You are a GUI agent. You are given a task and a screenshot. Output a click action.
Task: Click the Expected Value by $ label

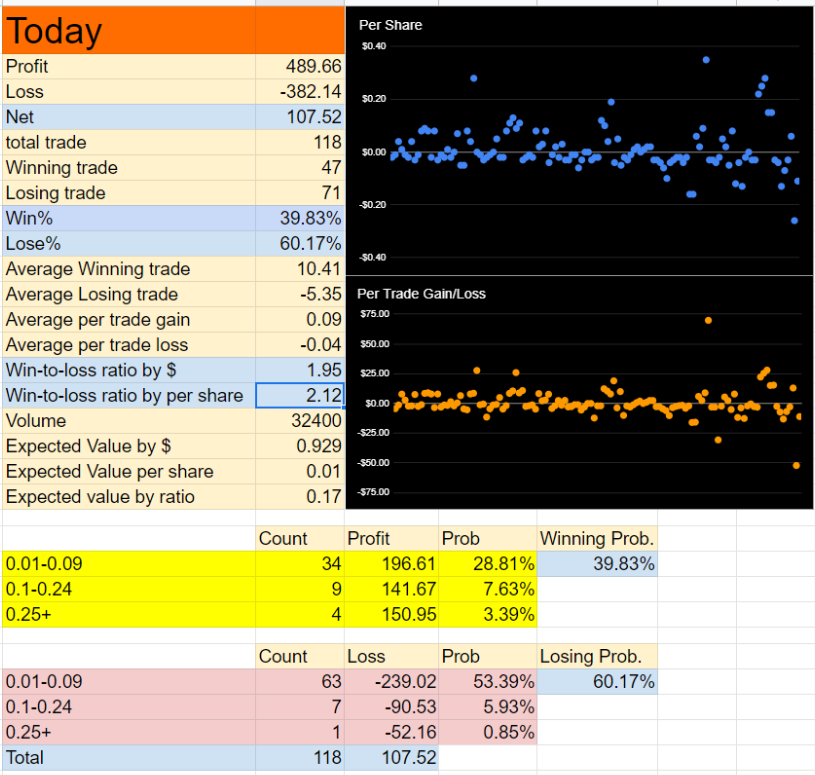(88, 446)
